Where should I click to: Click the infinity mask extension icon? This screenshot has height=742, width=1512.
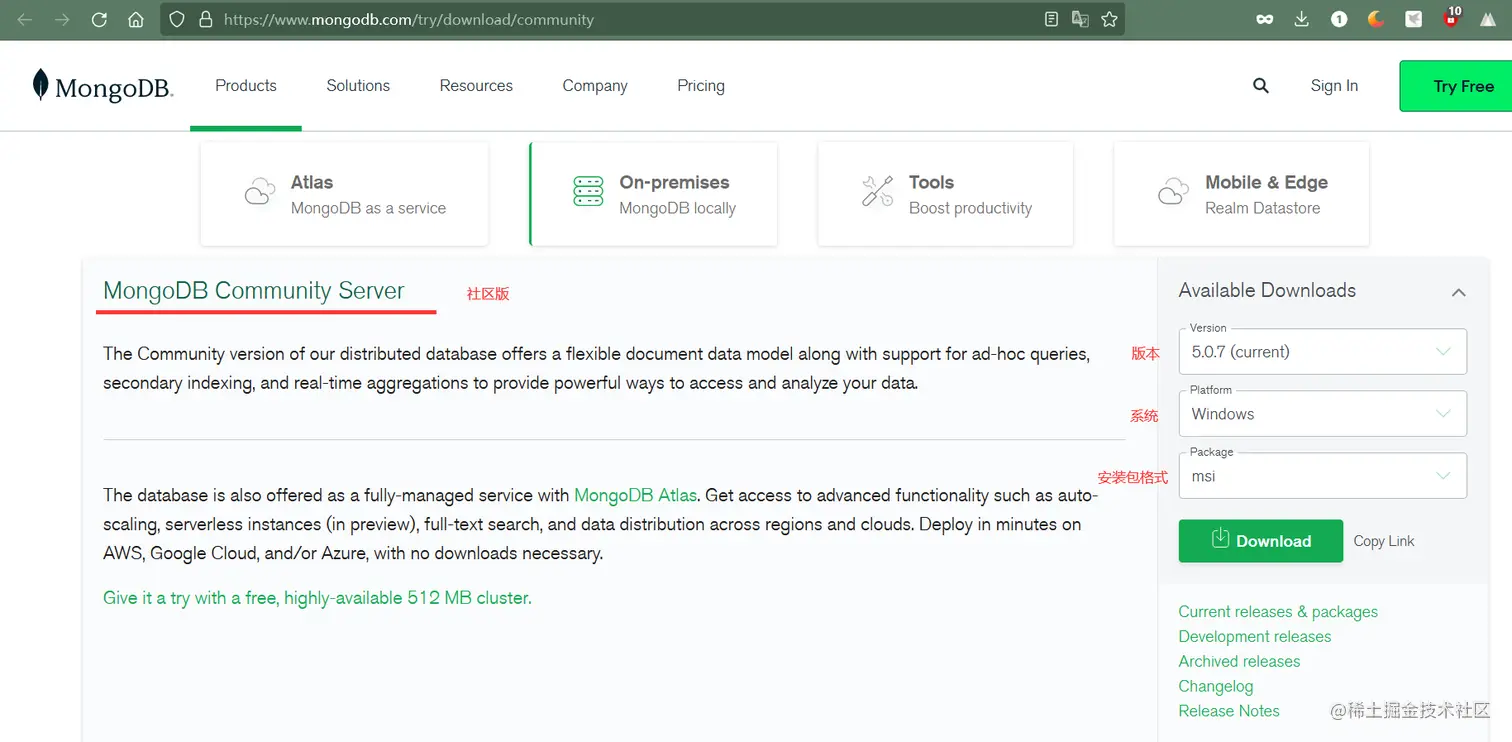[x=1265, y=19]
